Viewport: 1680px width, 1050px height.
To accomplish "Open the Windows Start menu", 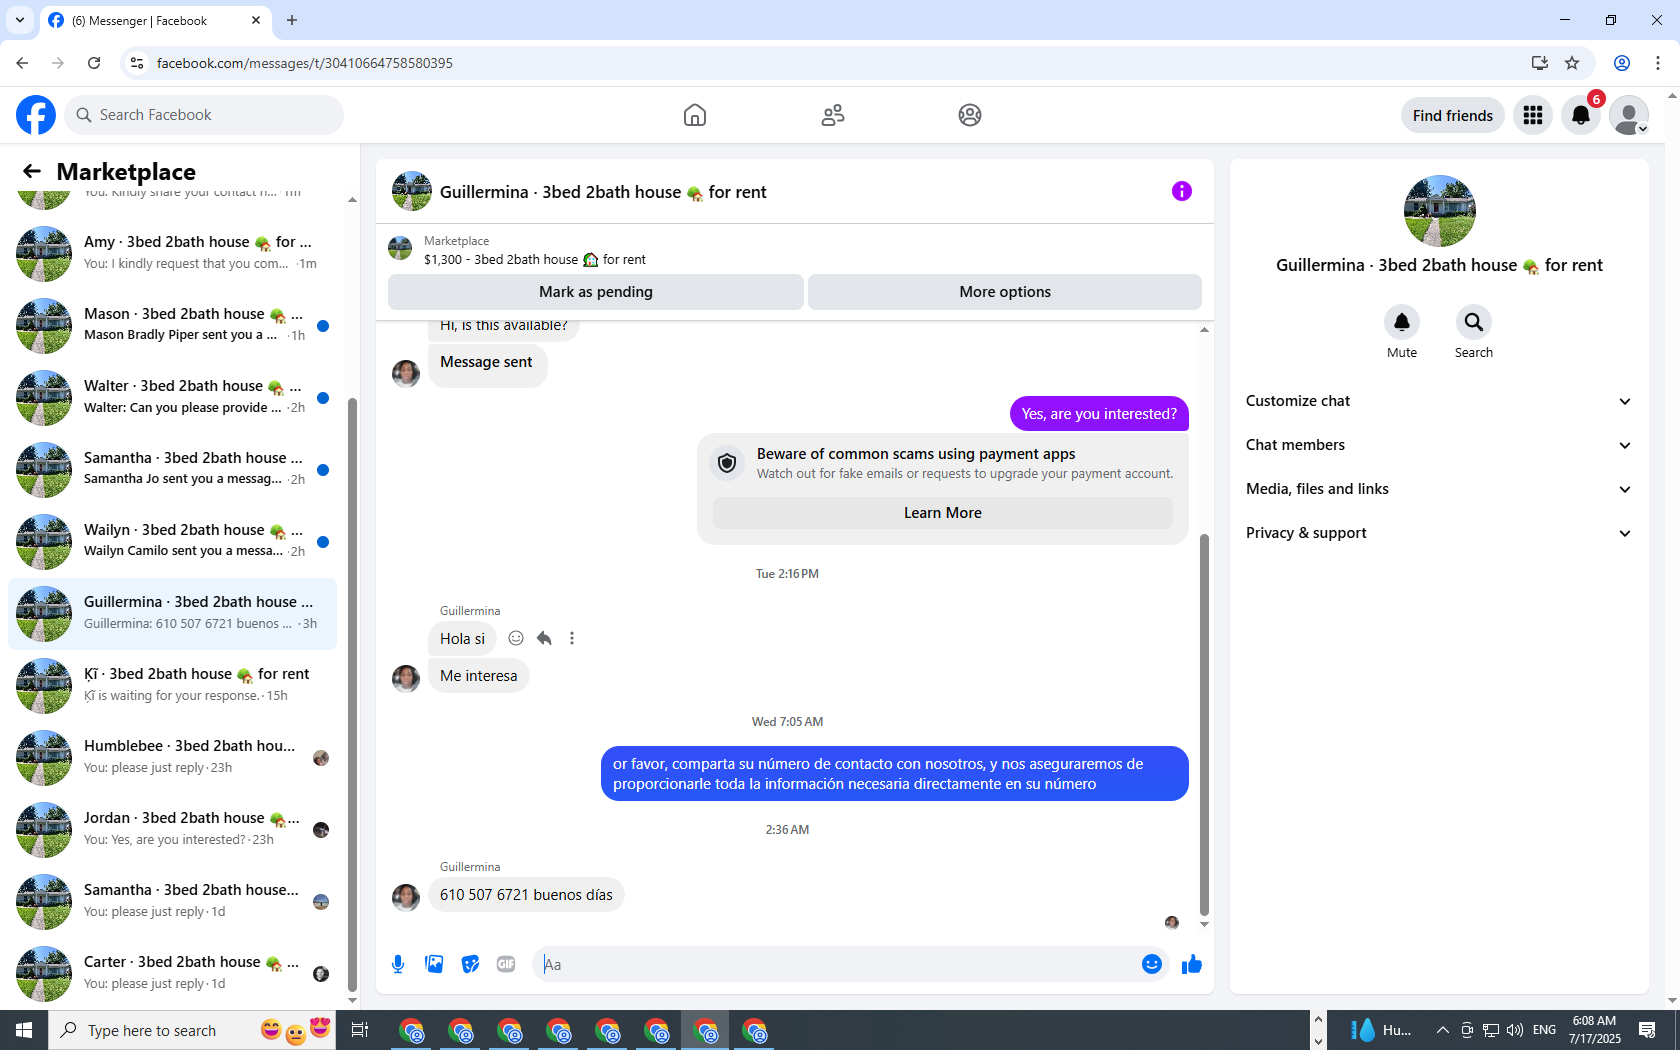I will tap(24, 1030).
